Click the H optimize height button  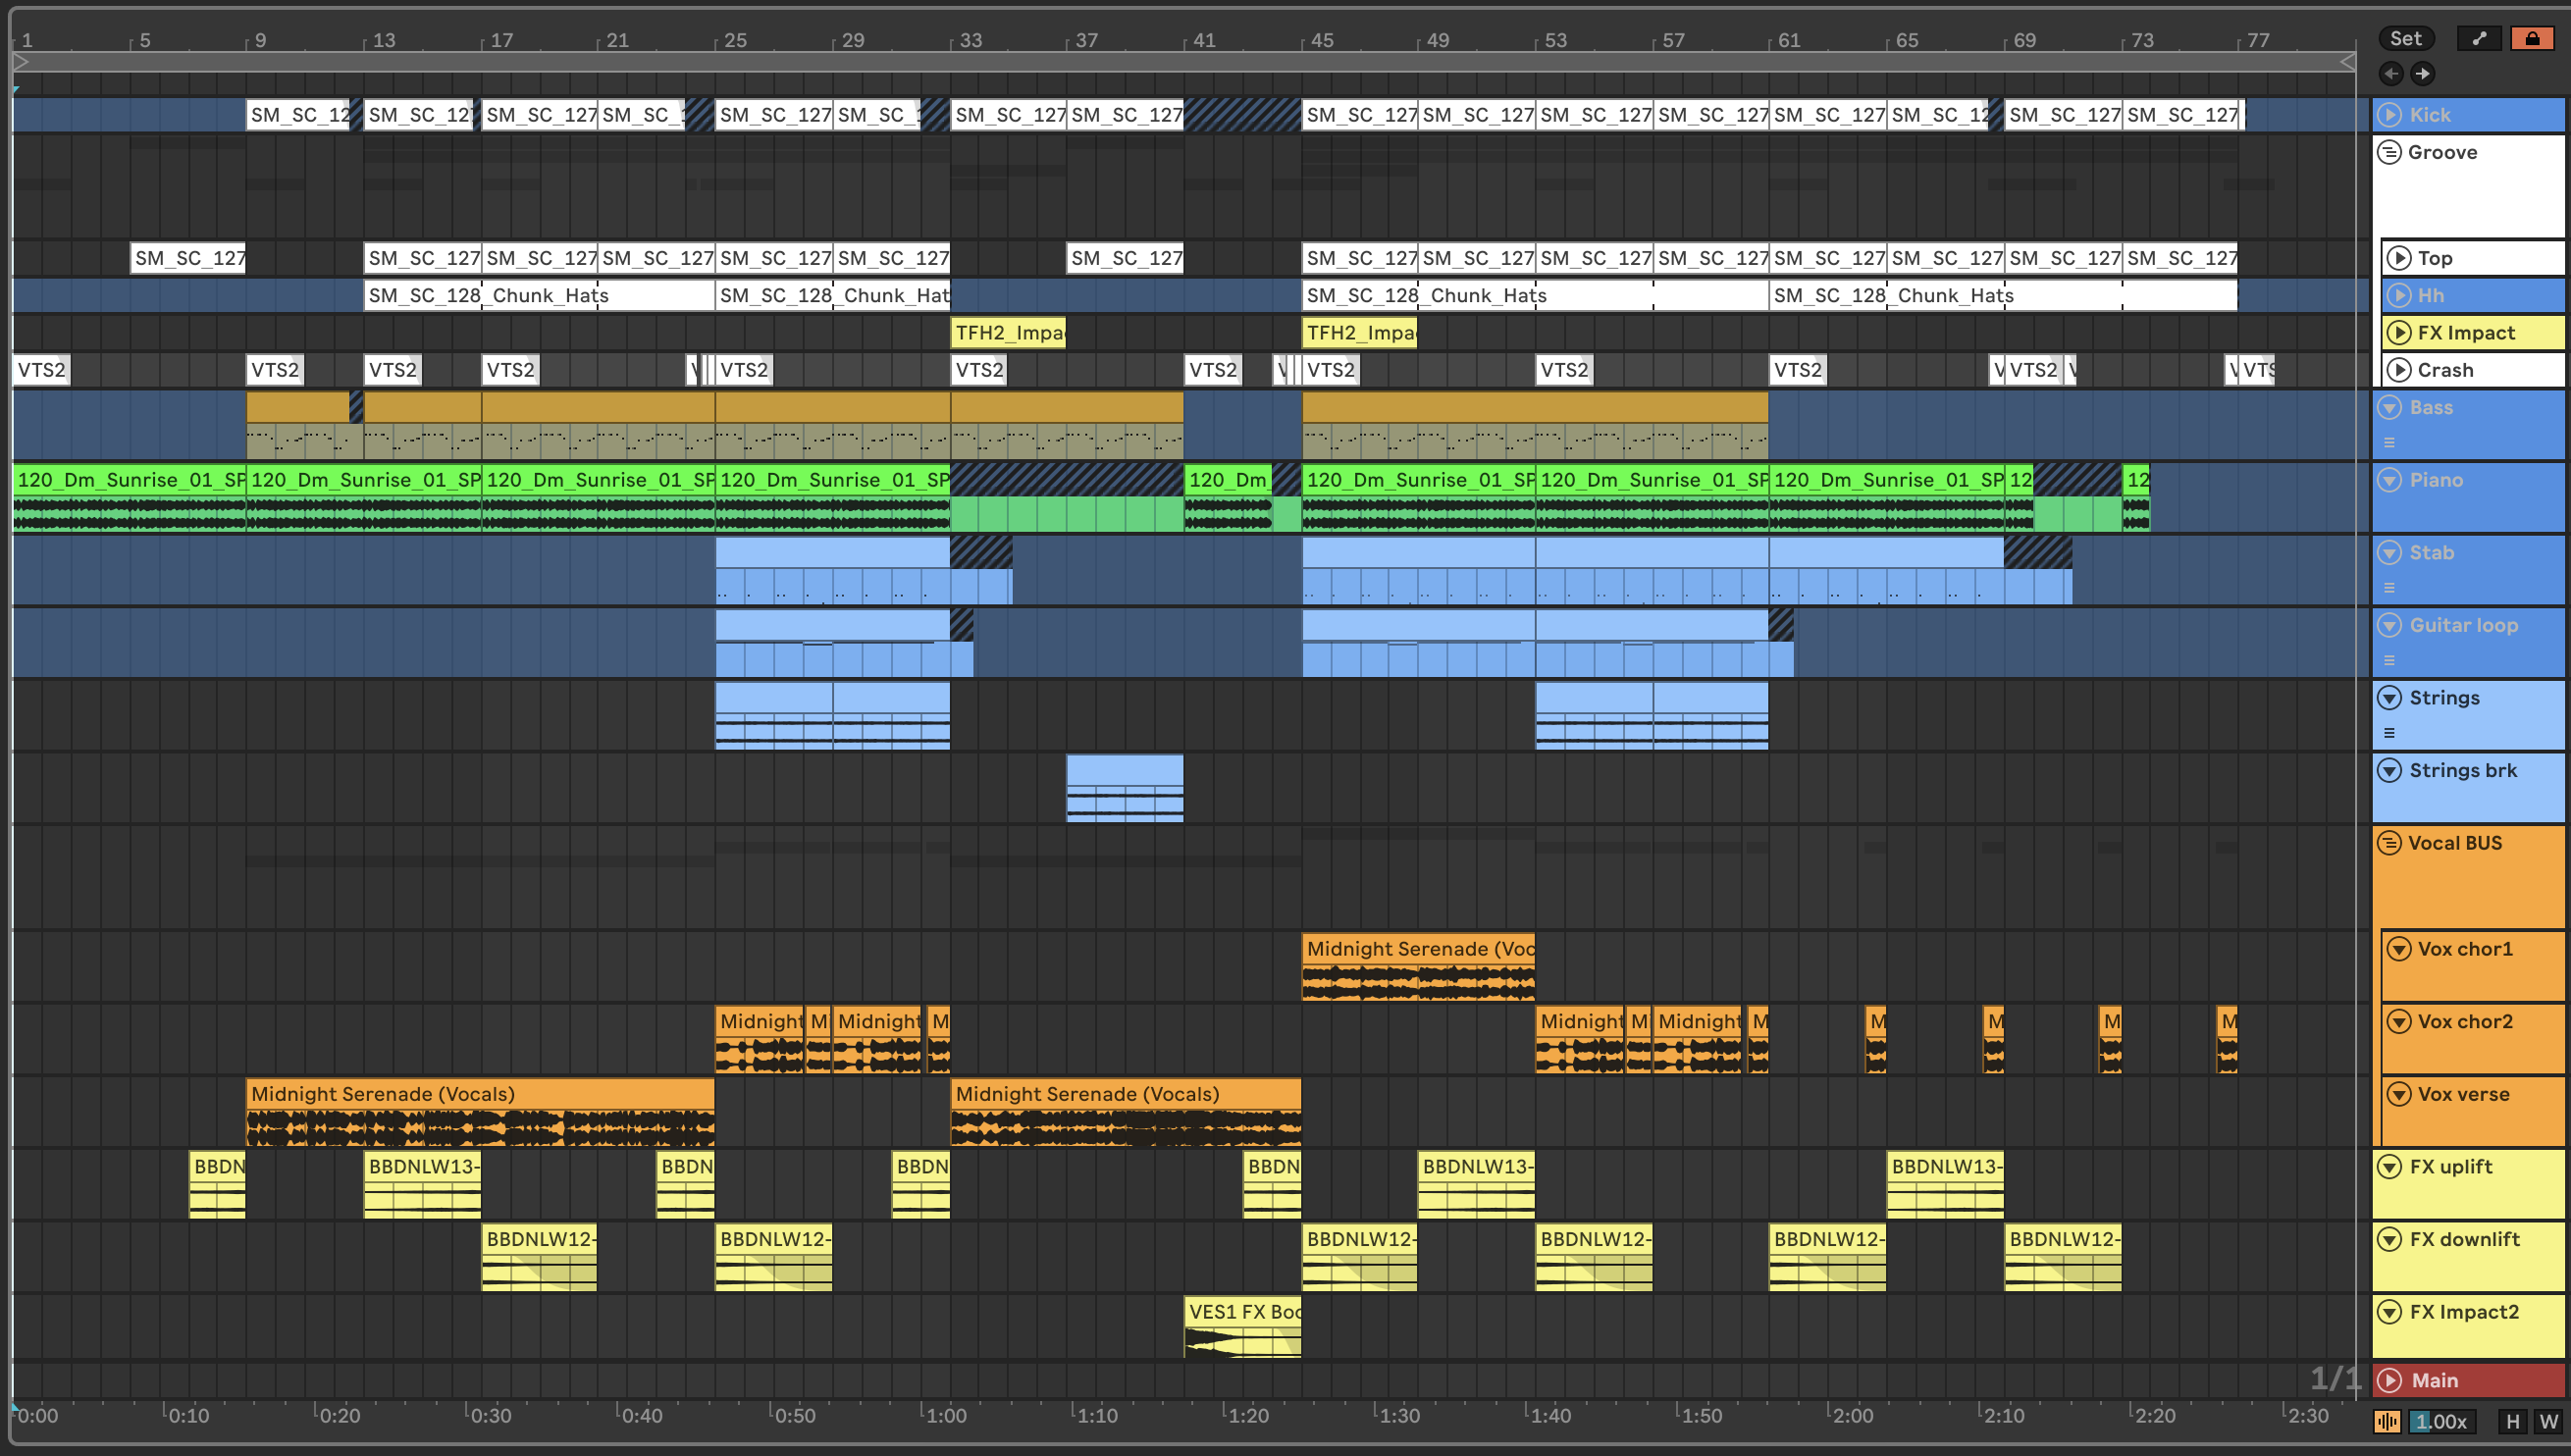(x=2512, y=1421)
